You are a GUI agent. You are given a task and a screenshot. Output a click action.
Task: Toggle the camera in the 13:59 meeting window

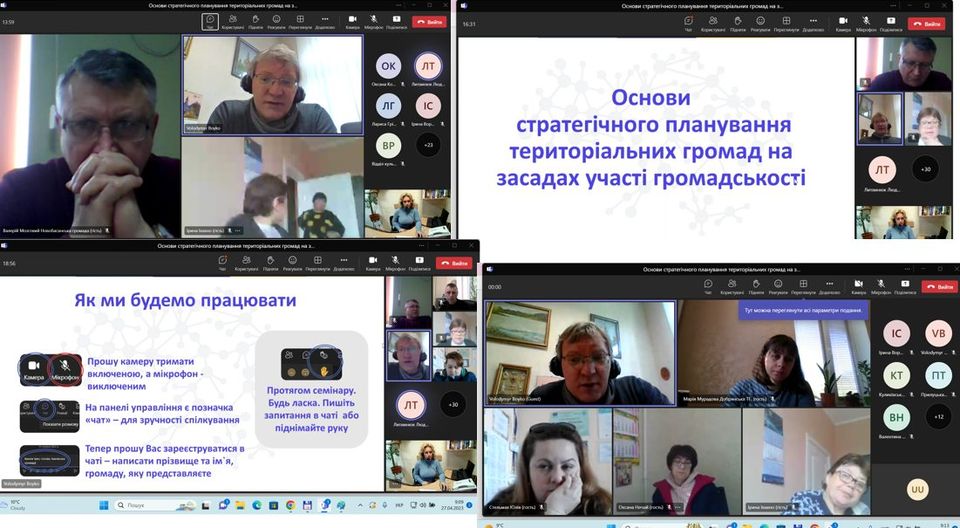352,21
